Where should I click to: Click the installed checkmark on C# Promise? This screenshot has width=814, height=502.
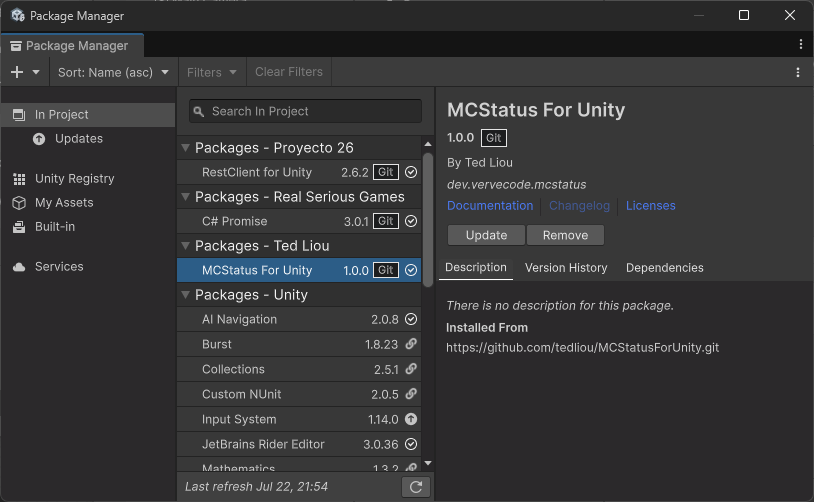pyautogui.click(x=411, y=221)
